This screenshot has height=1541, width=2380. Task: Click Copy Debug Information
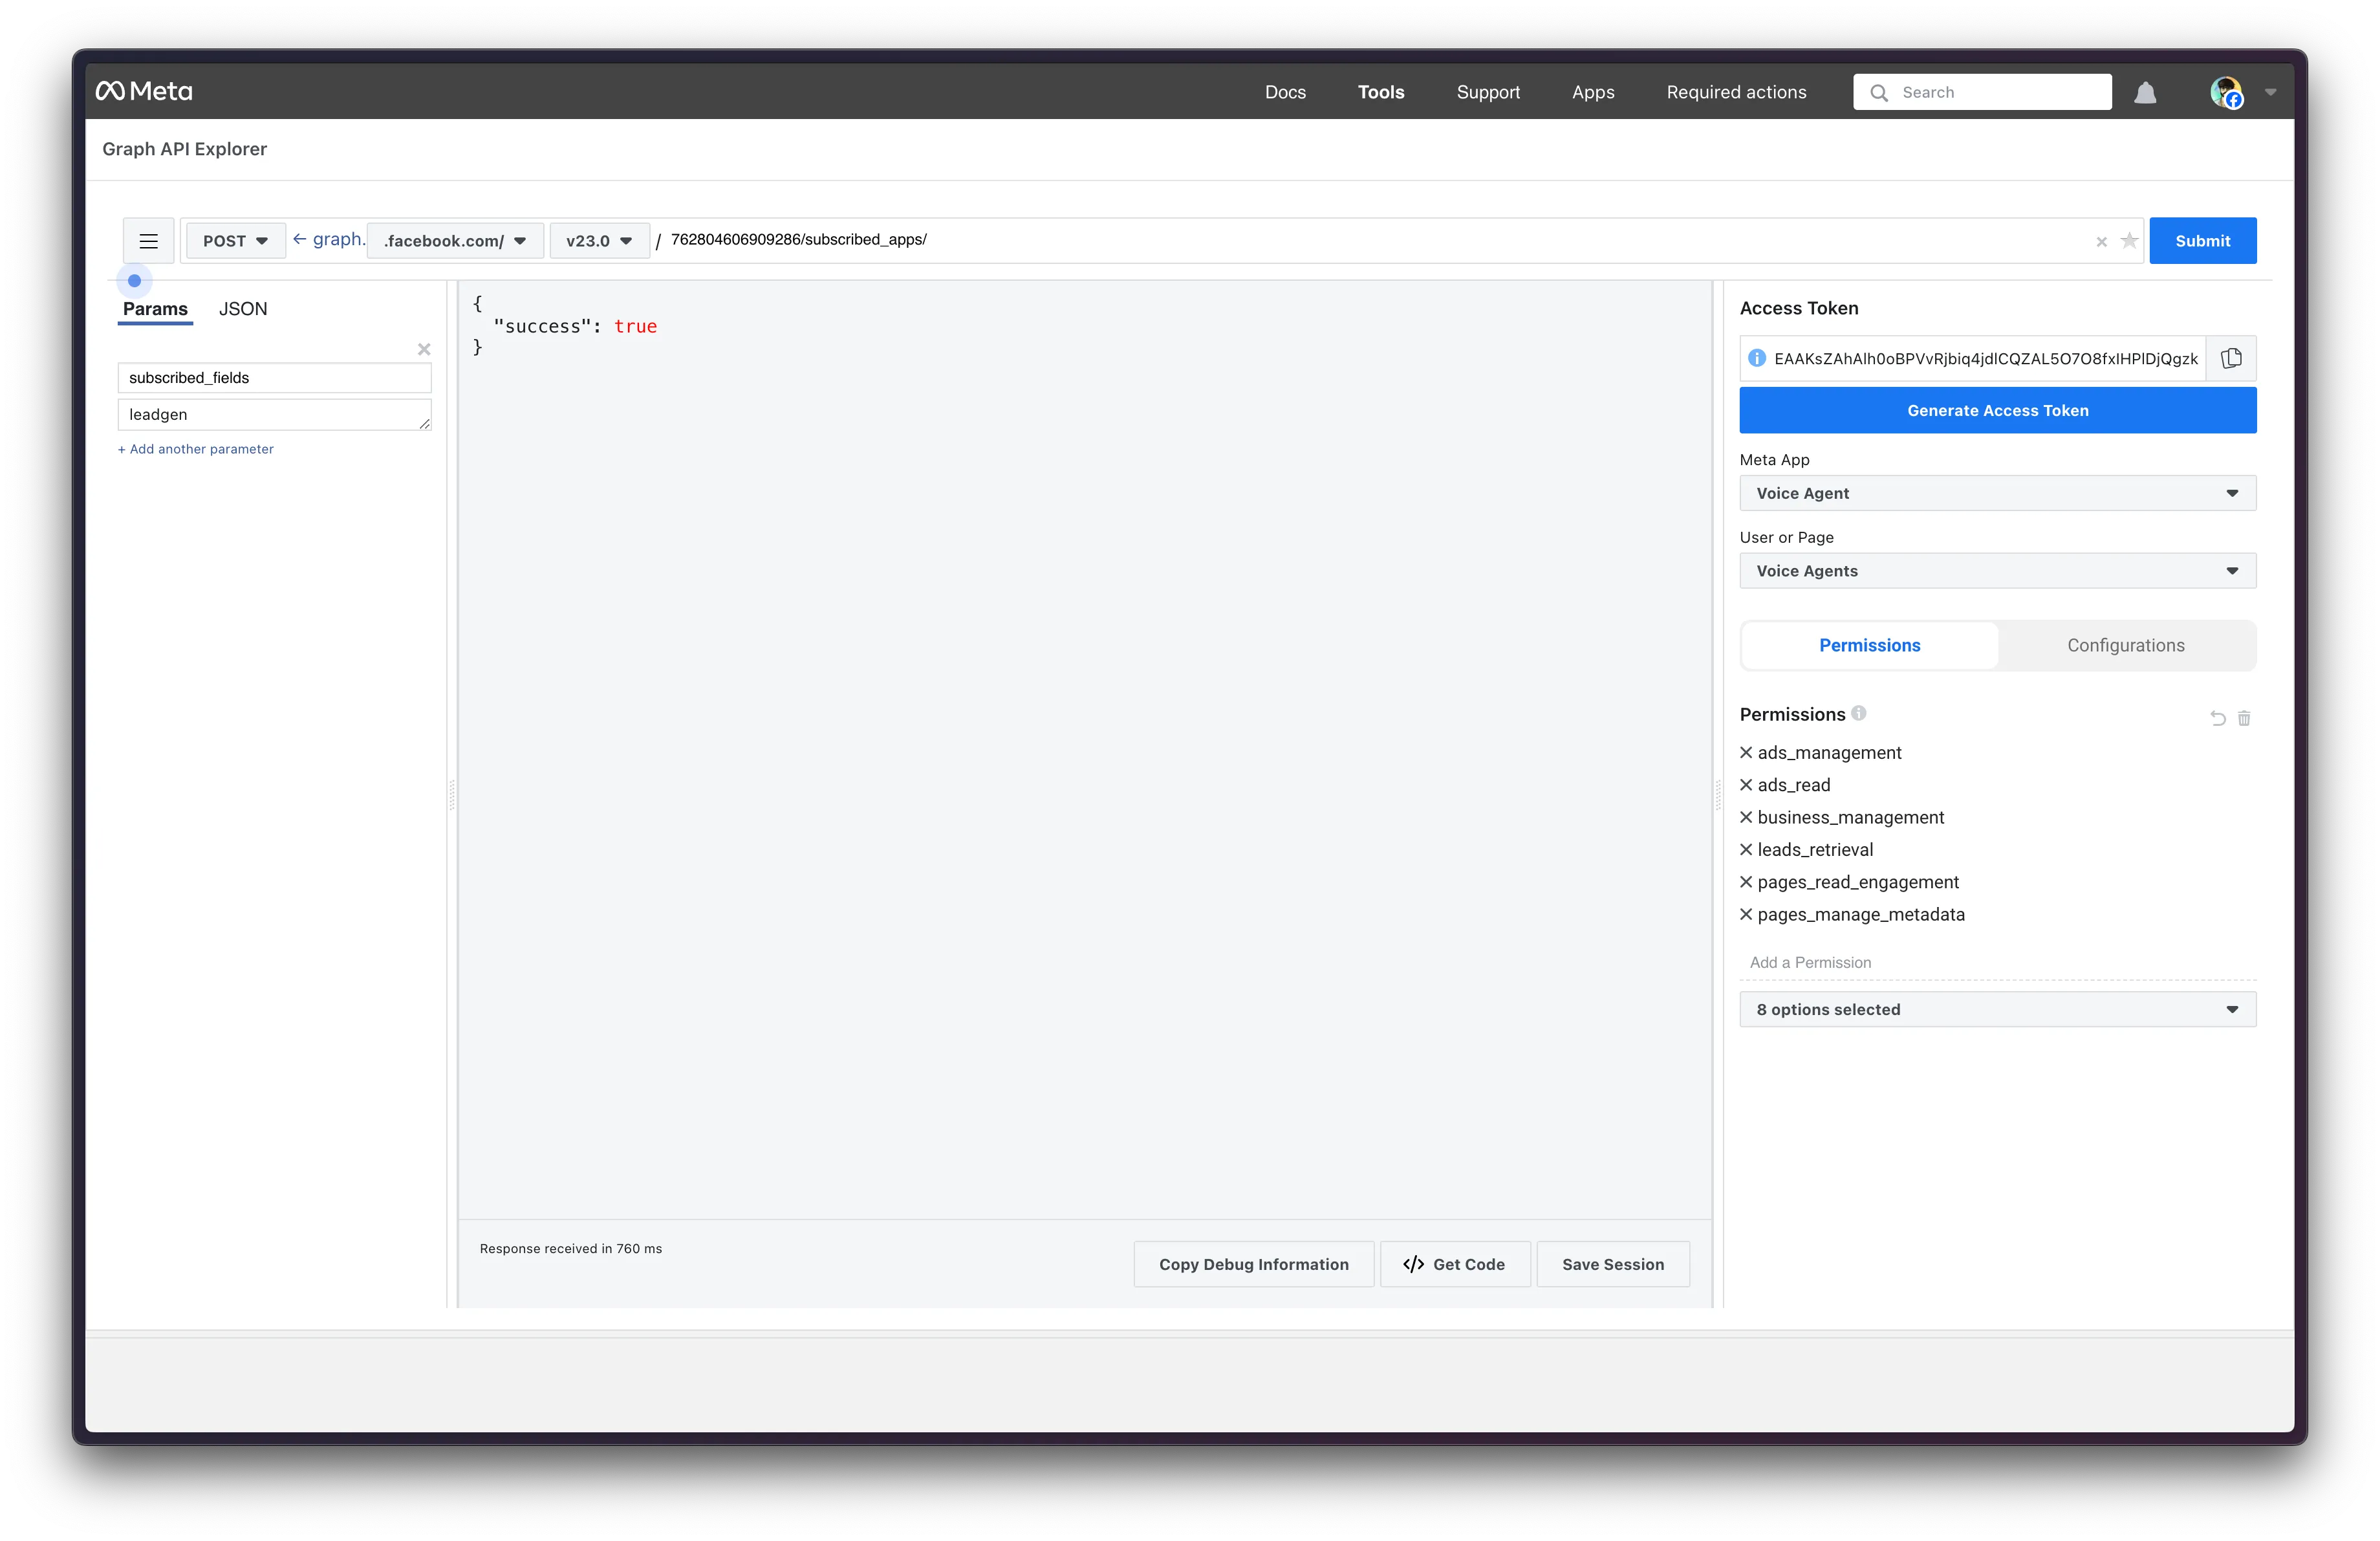(1253, 1264)
